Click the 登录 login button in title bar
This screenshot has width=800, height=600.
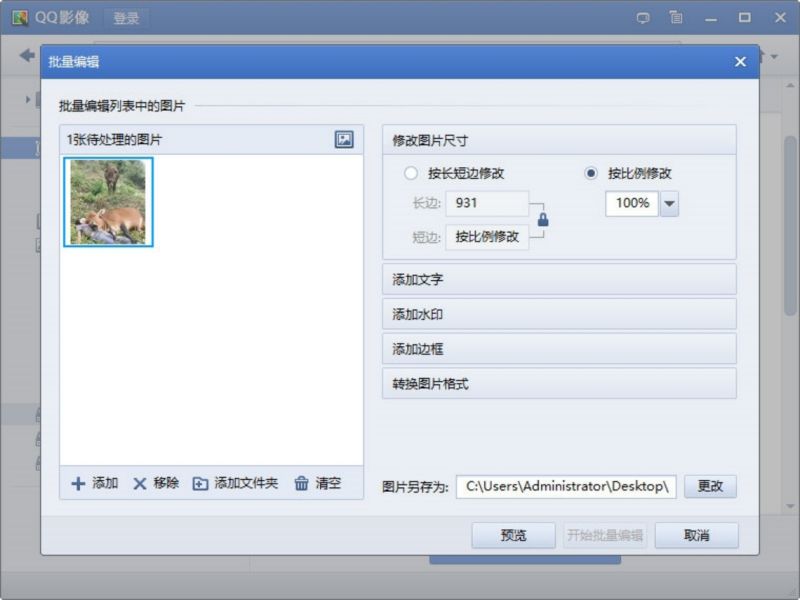[126, 18]
